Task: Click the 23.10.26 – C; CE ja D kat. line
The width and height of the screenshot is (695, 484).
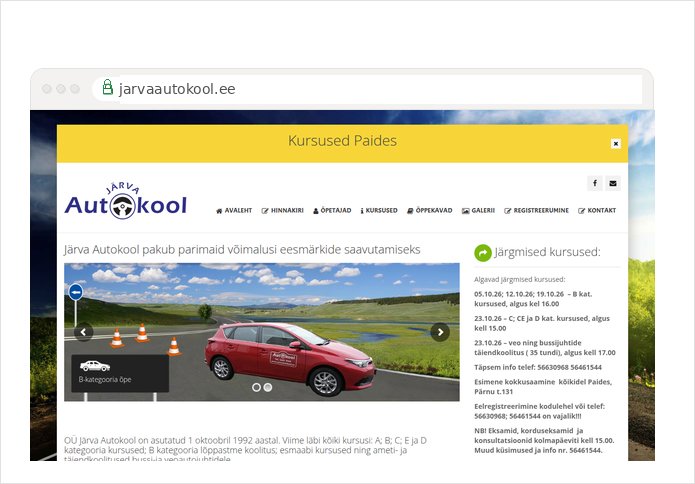Action: pyautogui.click(x=542, y=323)
